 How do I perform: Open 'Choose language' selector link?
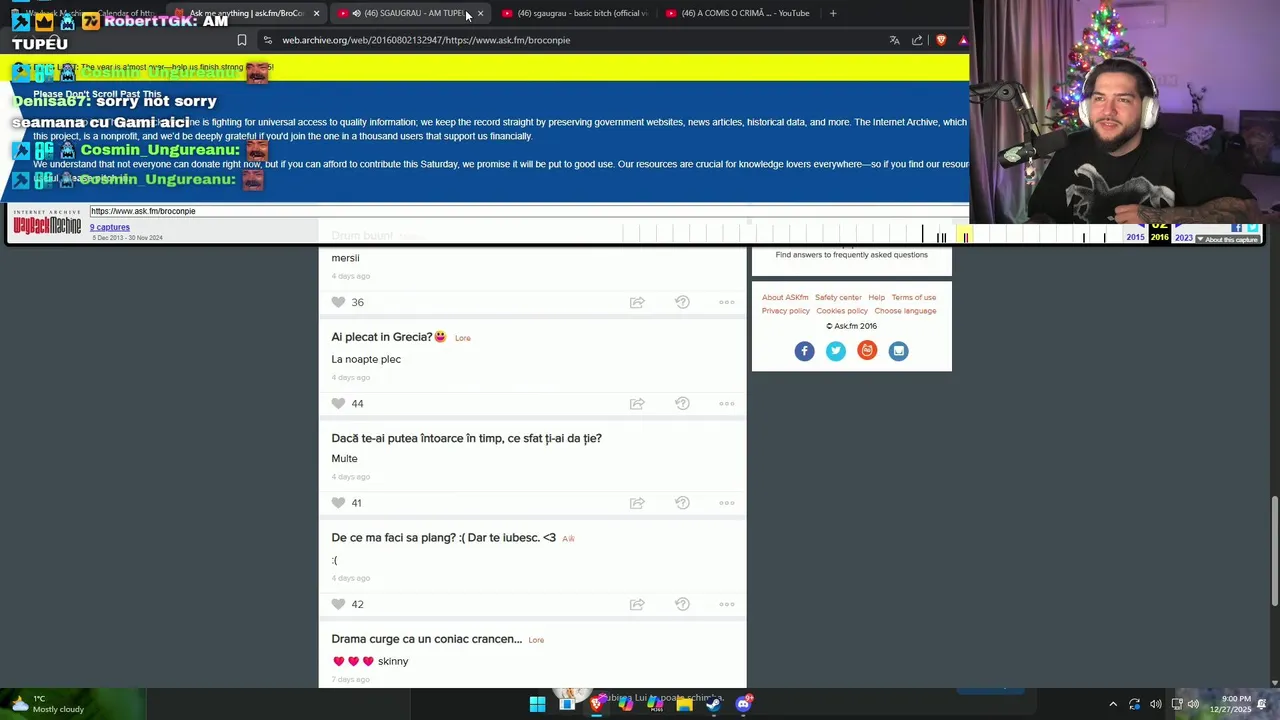(905, 311)
